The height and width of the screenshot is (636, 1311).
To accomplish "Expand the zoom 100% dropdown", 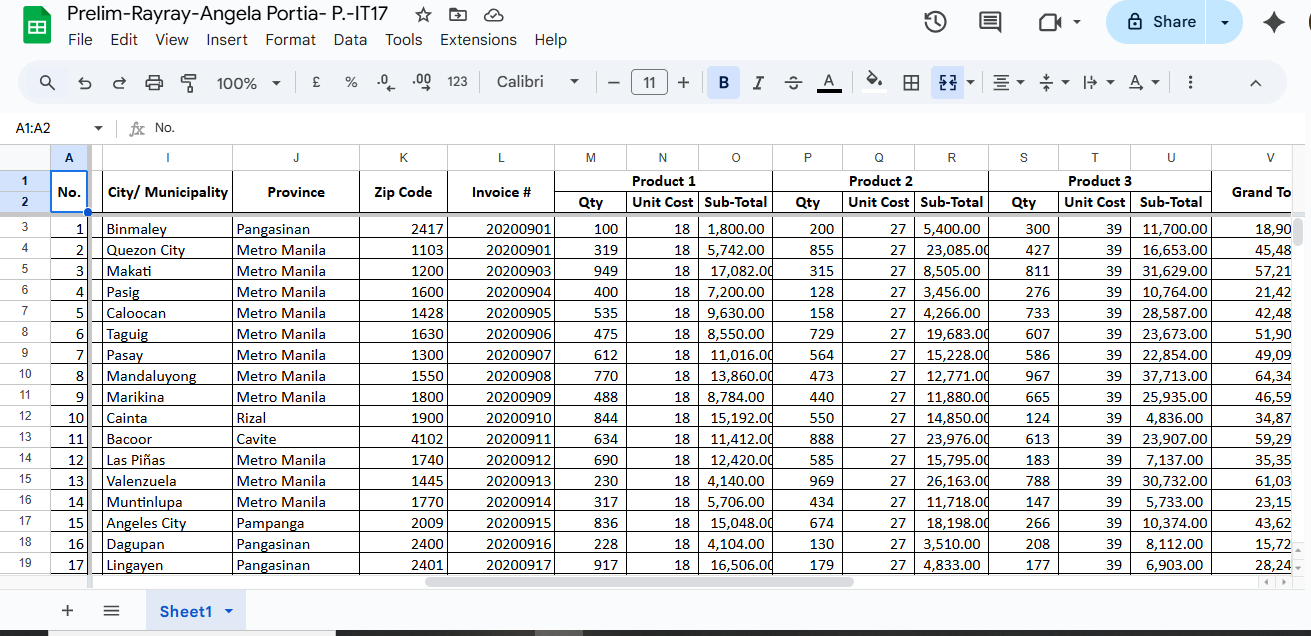I will 248,83.
